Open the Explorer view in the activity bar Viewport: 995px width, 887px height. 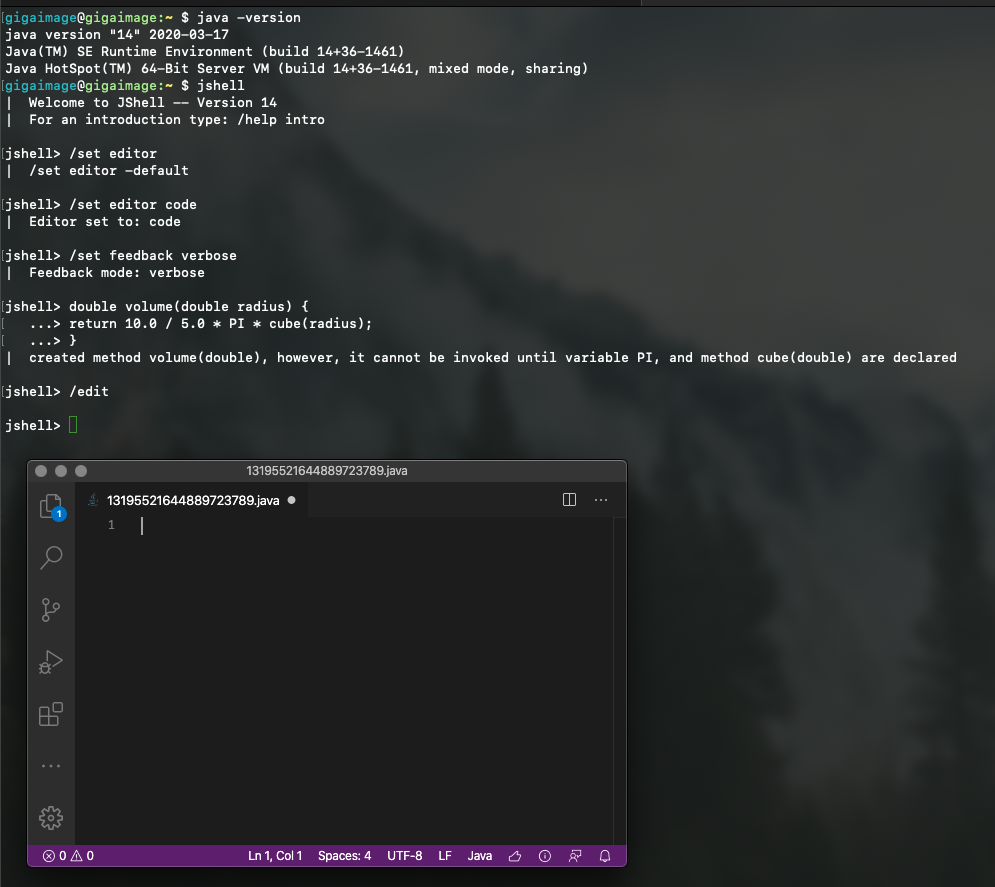click(51, 506)
